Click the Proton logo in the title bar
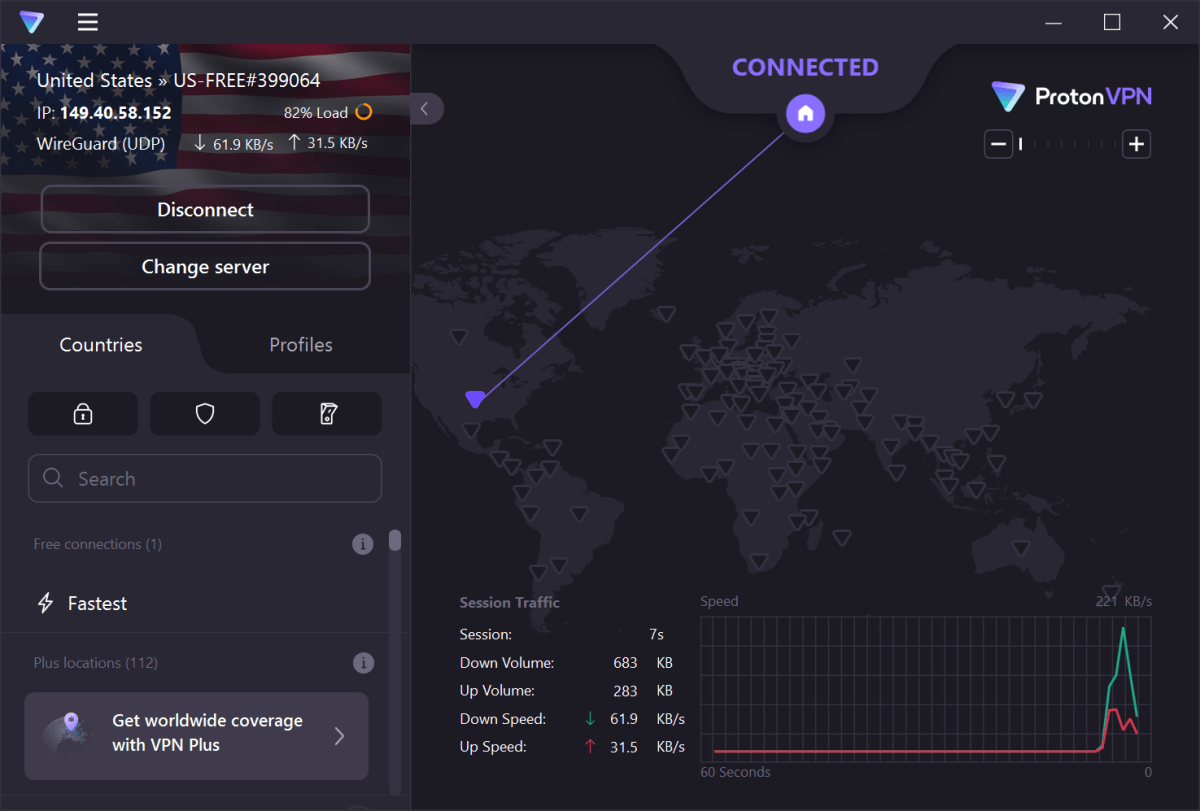The height and width of the screenshot is (811, 1200). (31, 21)
